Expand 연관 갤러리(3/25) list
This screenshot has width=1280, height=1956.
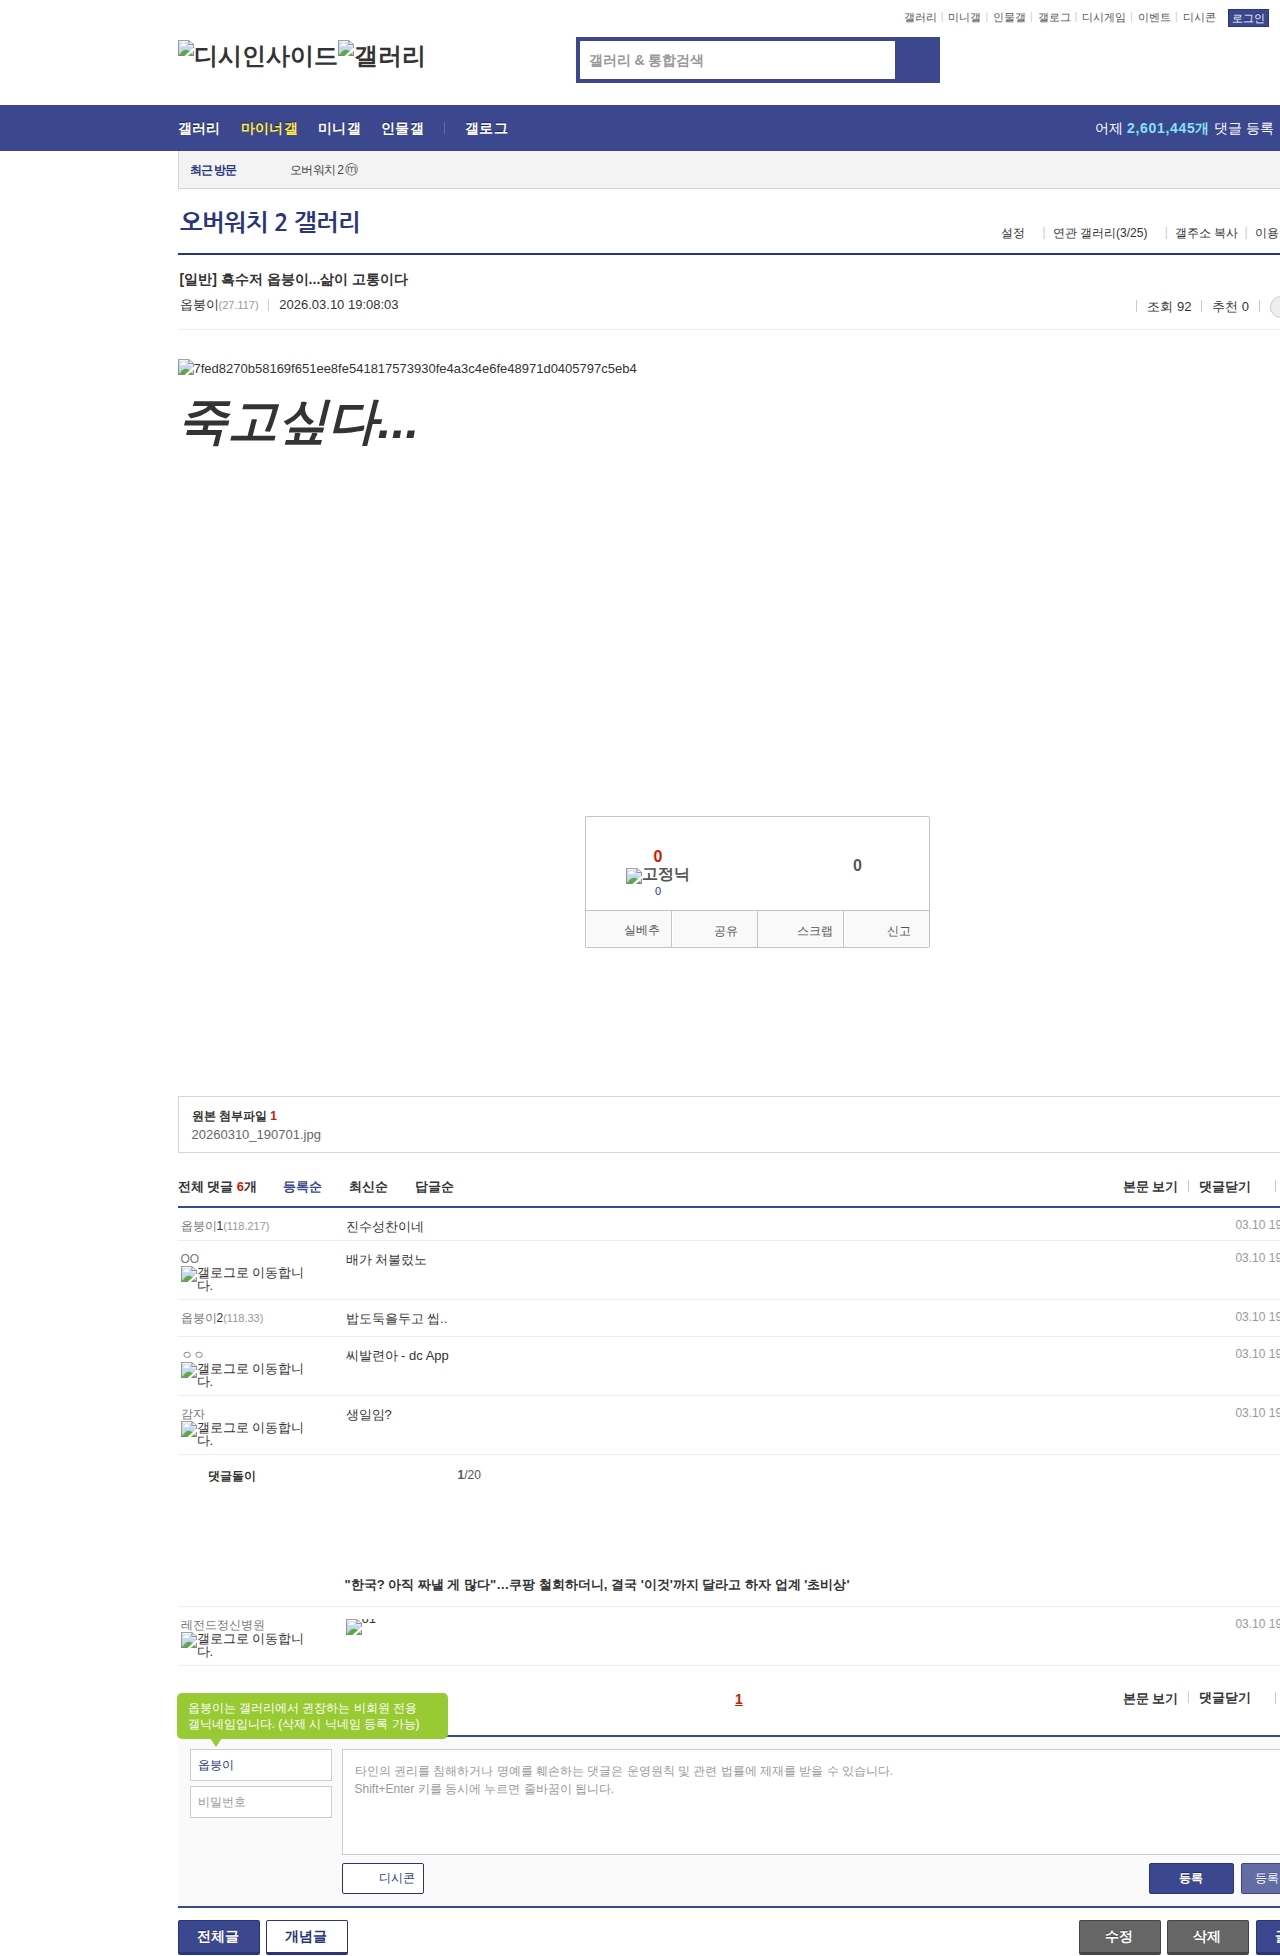click(1100, 233)
